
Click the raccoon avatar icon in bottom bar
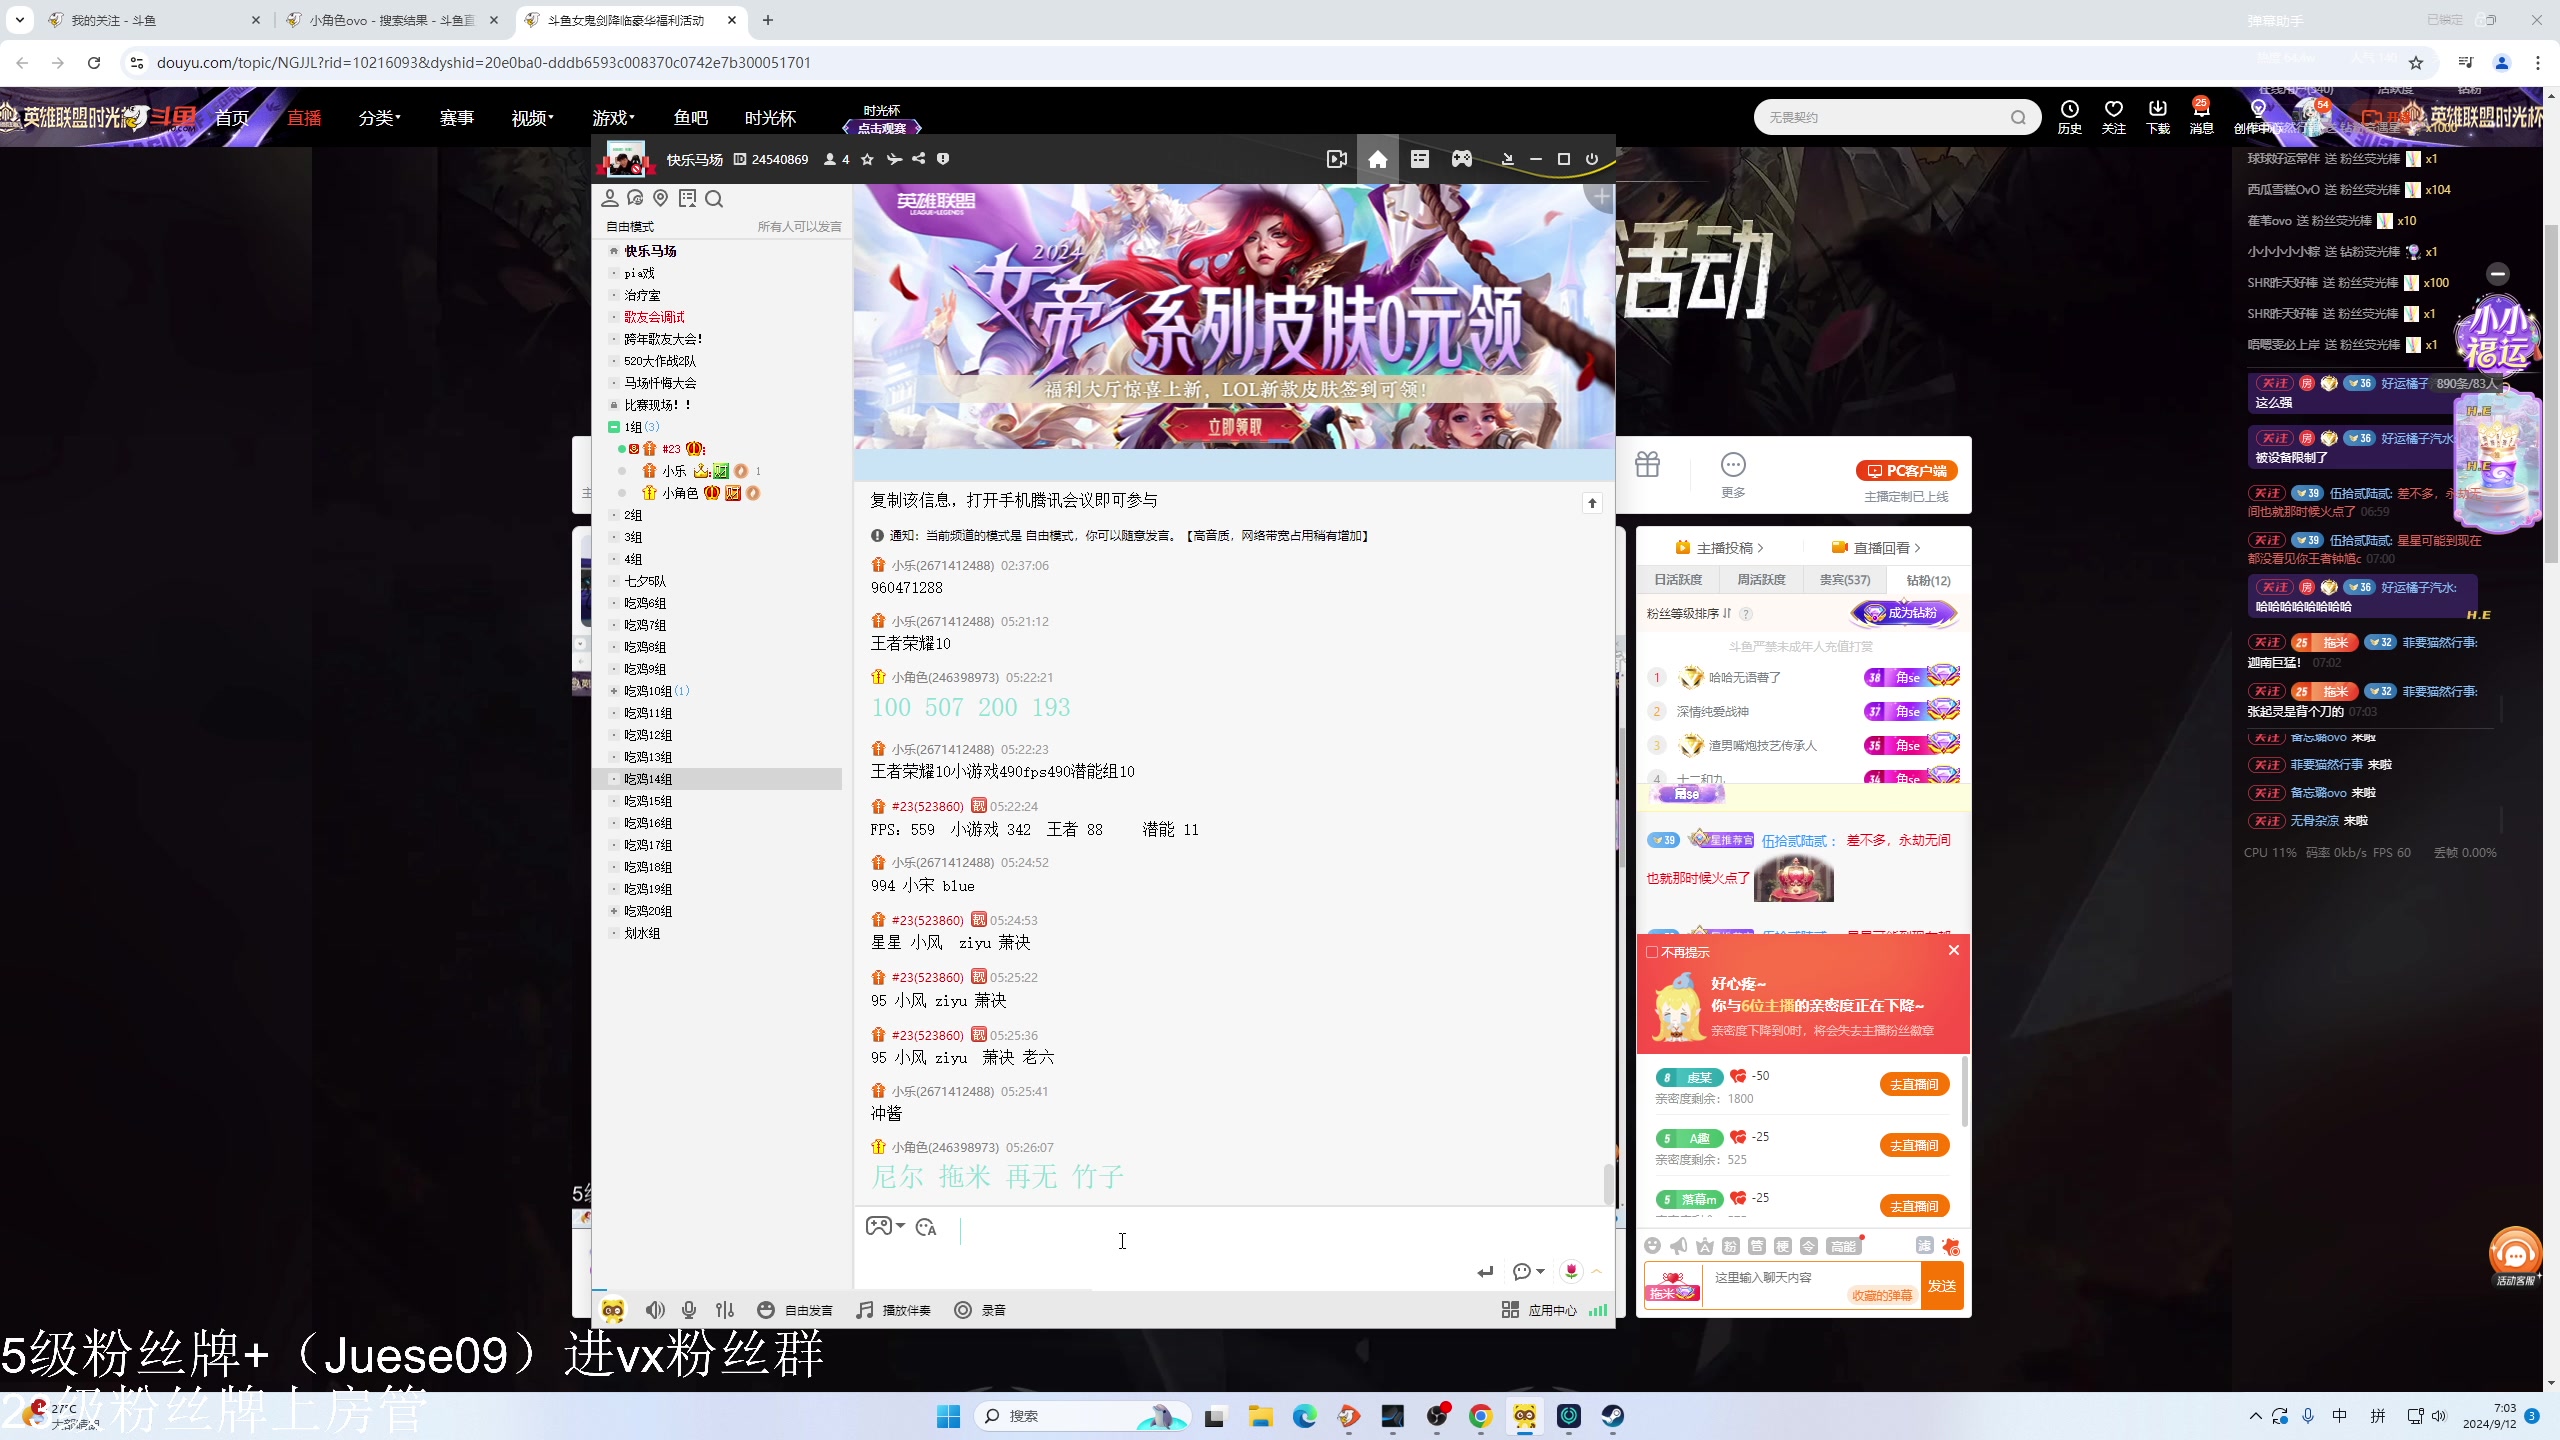tap(612, 1310)
